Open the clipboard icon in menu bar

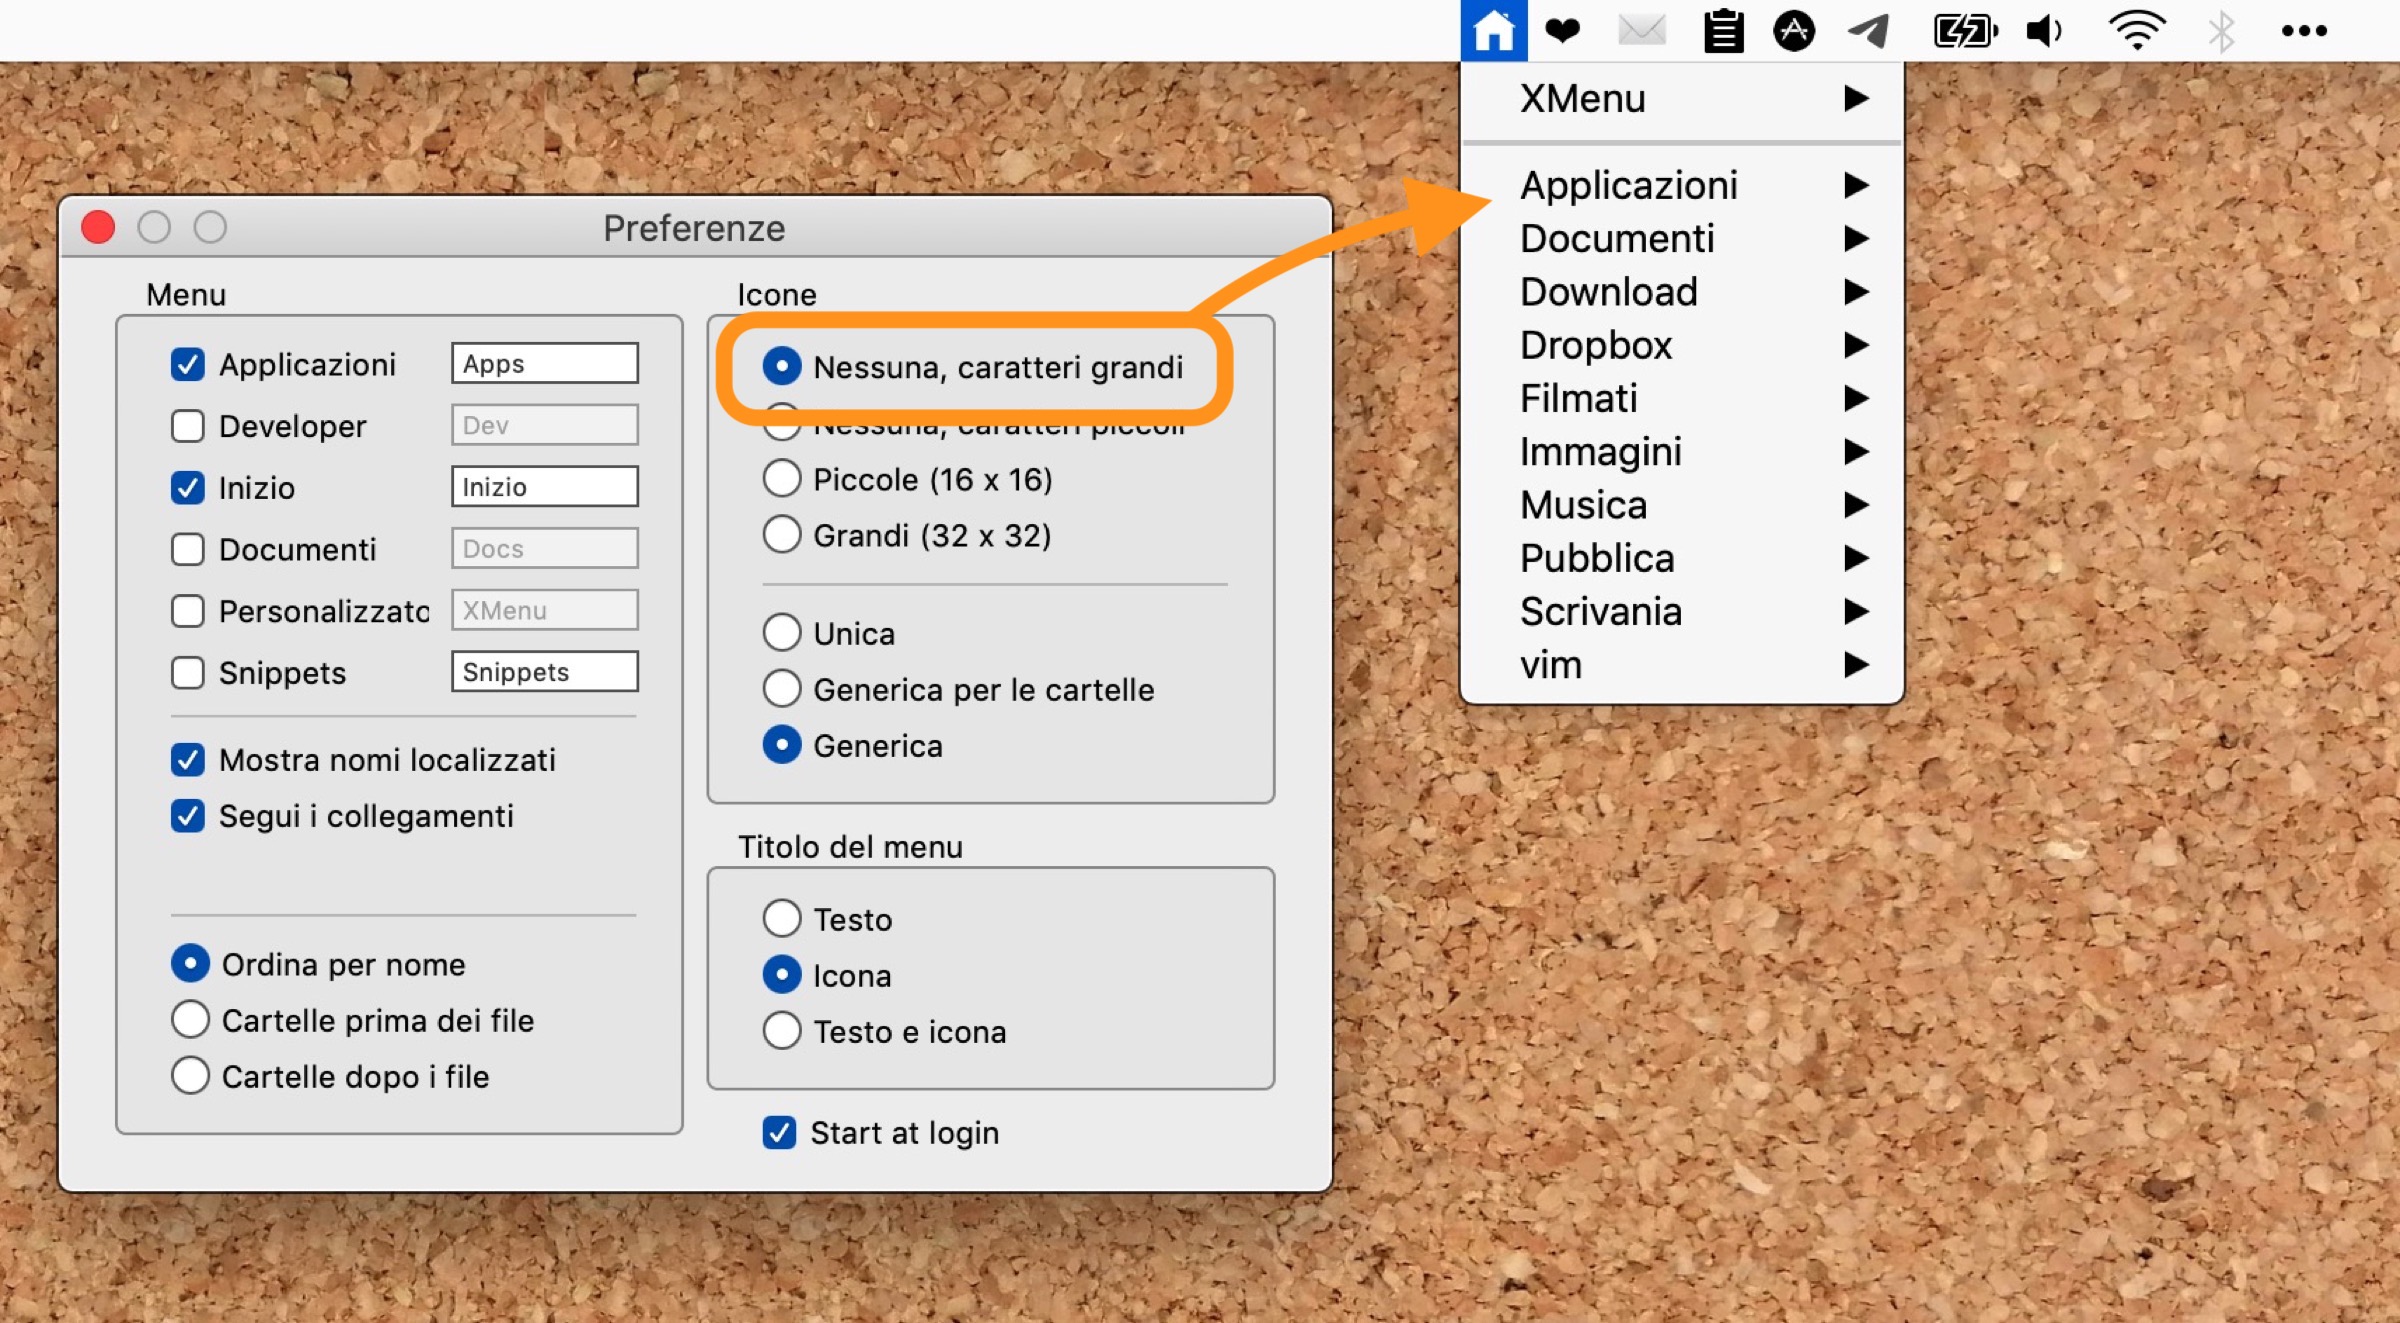point(1723,31)
